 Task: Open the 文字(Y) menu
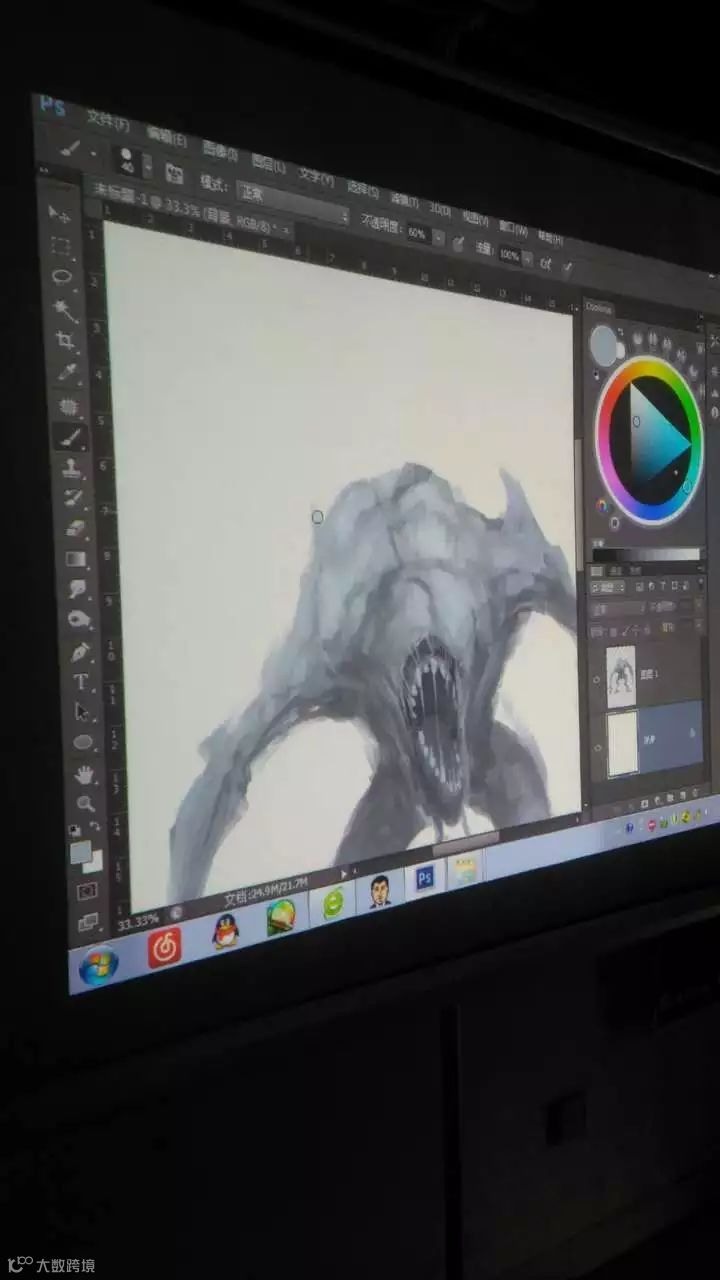point(316,176)
